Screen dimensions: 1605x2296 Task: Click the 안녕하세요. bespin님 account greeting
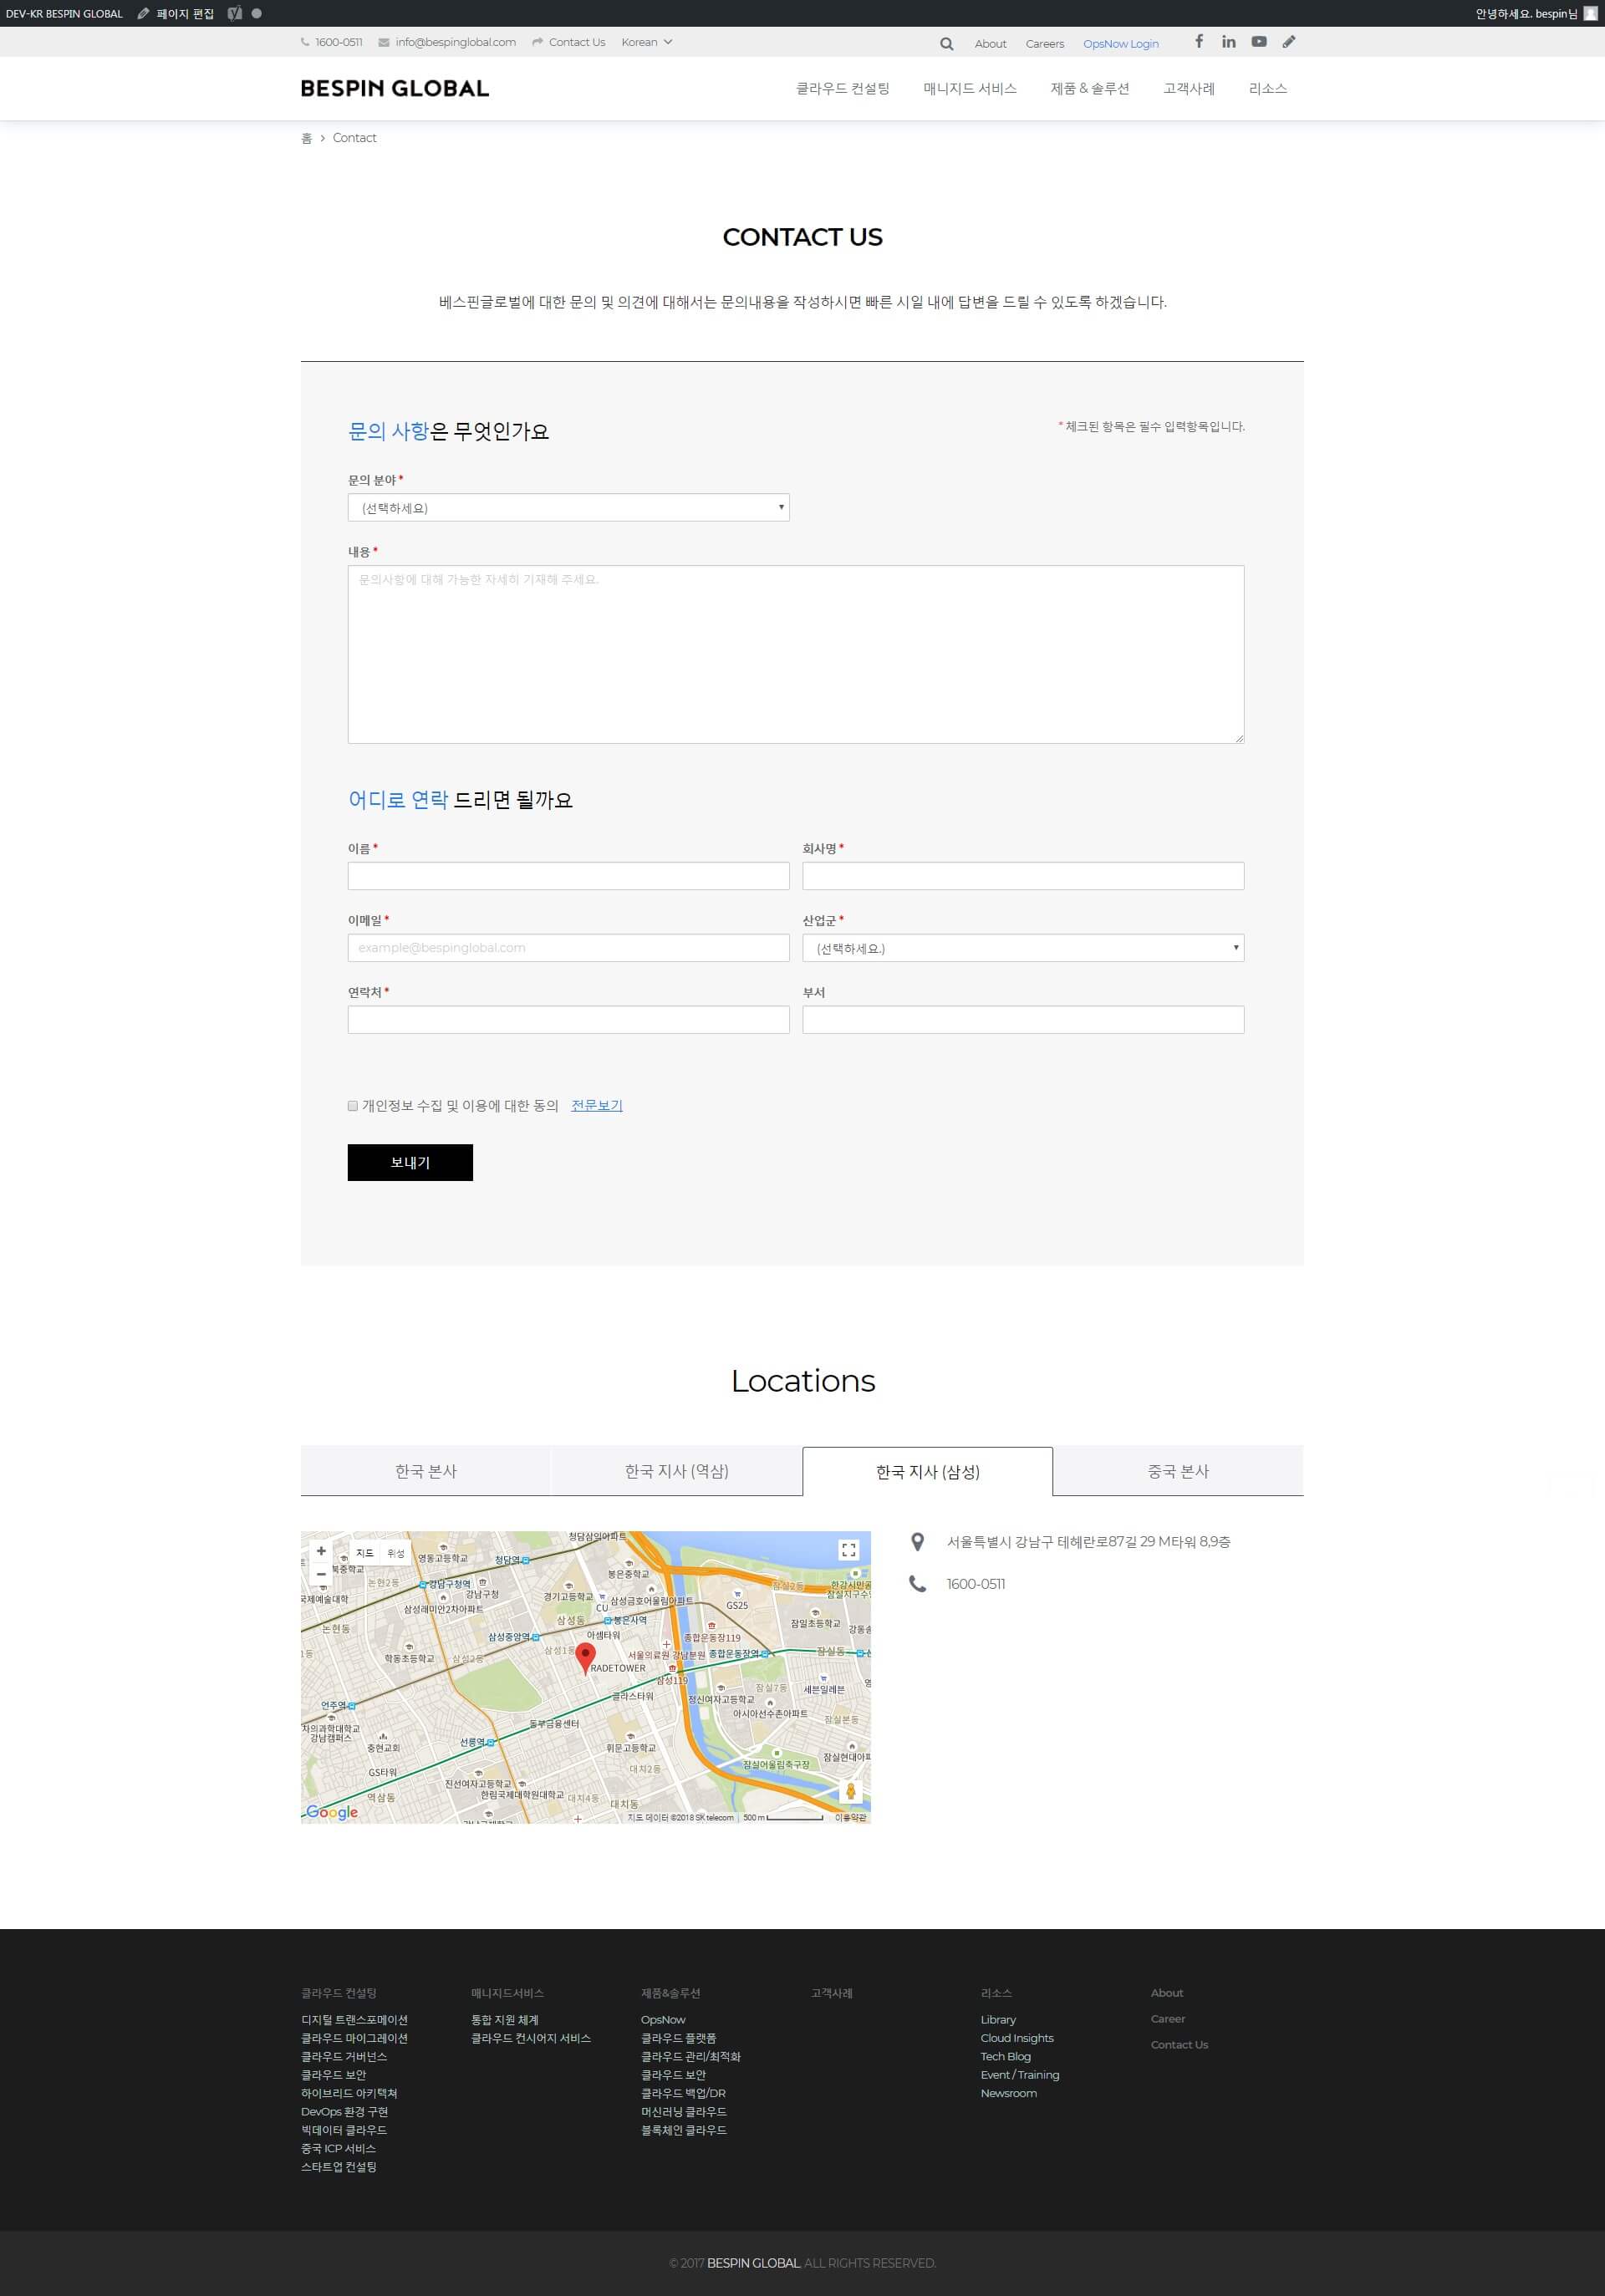tap(1526, 13)
